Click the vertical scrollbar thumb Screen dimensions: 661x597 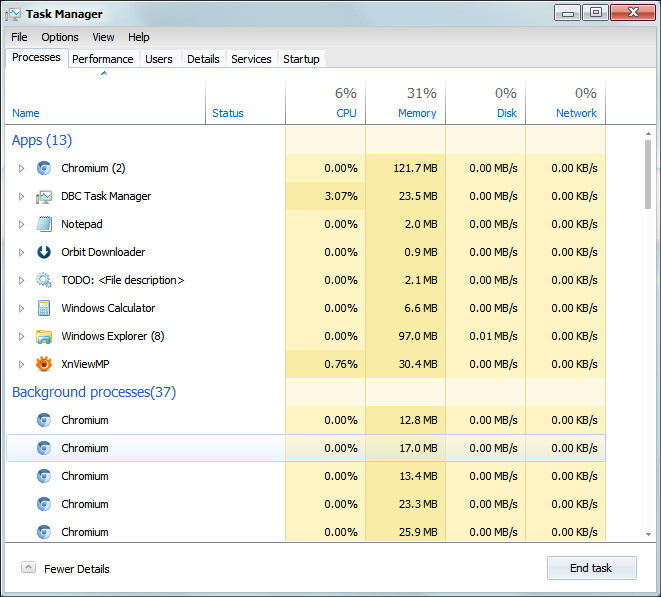648,174
